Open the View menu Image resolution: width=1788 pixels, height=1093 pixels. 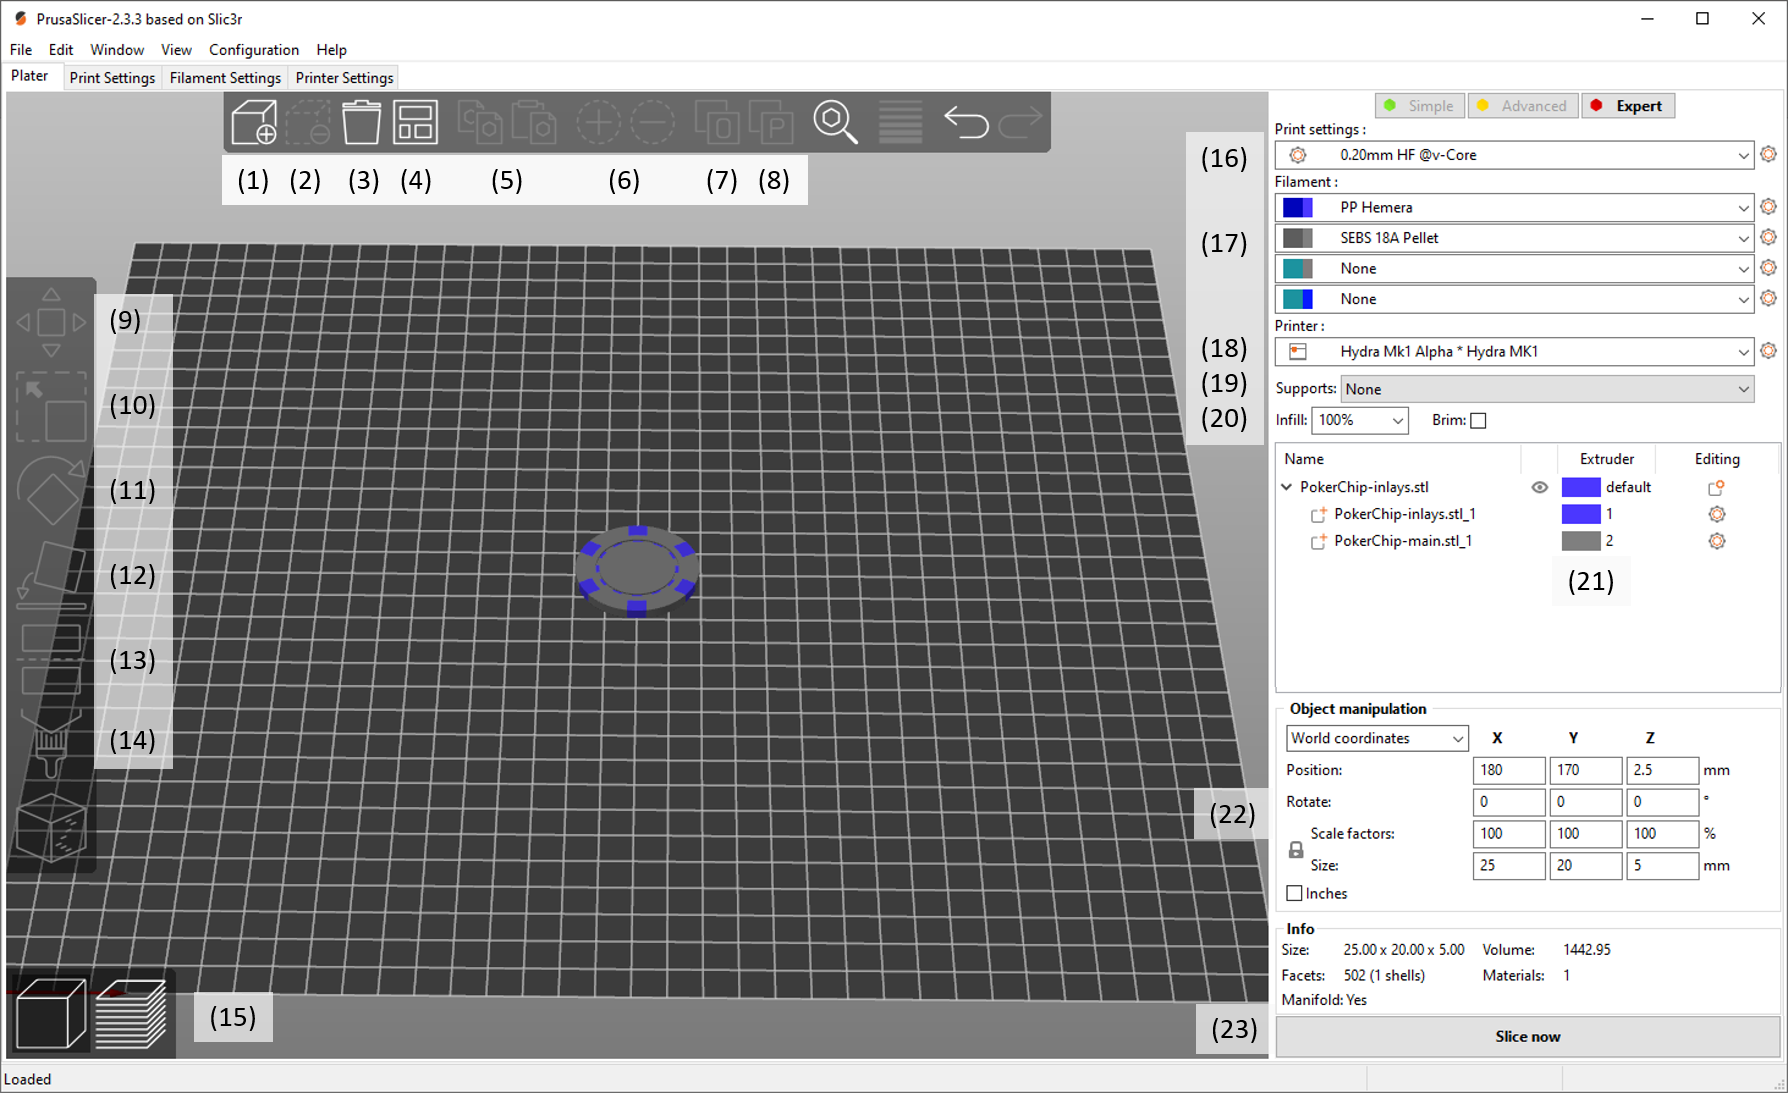tap(176, 49)
